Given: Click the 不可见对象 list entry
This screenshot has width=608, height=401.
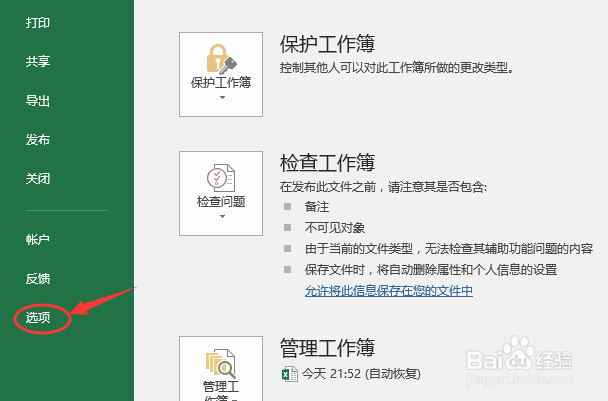Looking at the screenshot, I should 335,228.
